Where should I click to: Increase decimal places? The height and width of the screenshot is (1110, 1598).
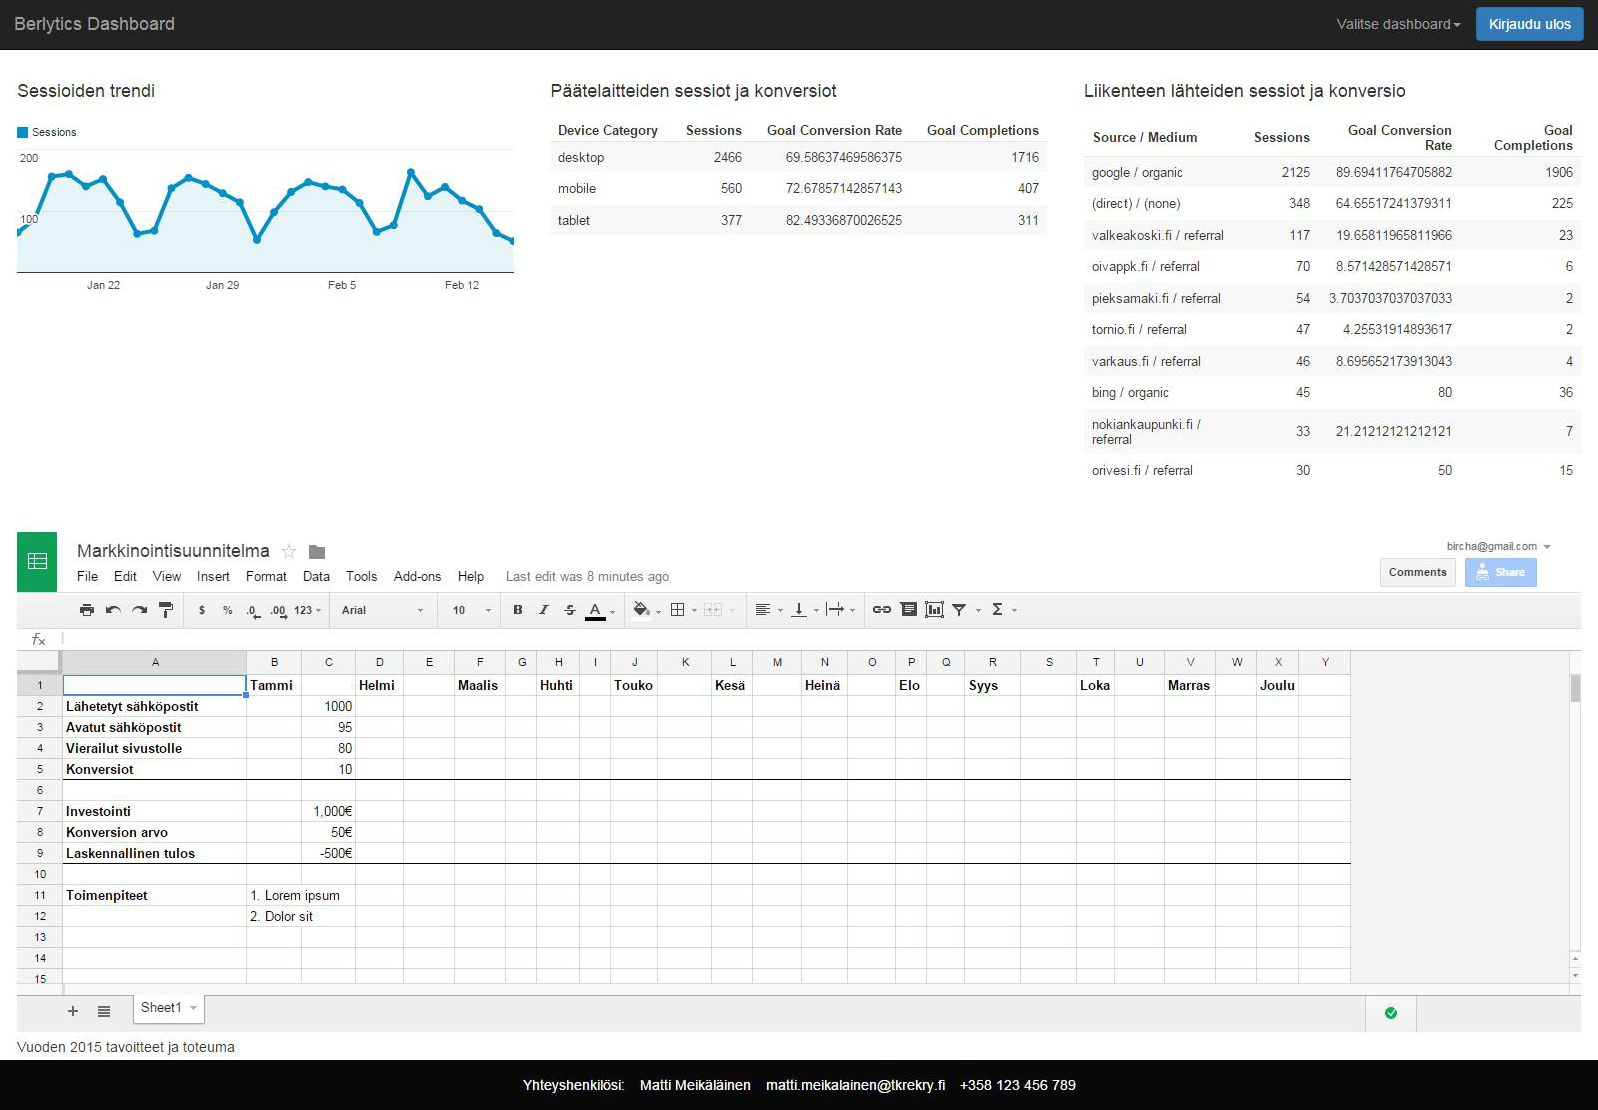pyautogui.click(x=279, y=610)
